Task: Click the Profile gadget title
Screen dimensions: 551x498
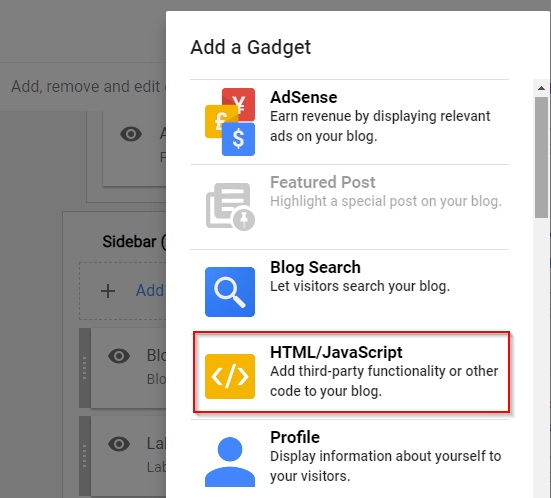Action: point(295,438)
